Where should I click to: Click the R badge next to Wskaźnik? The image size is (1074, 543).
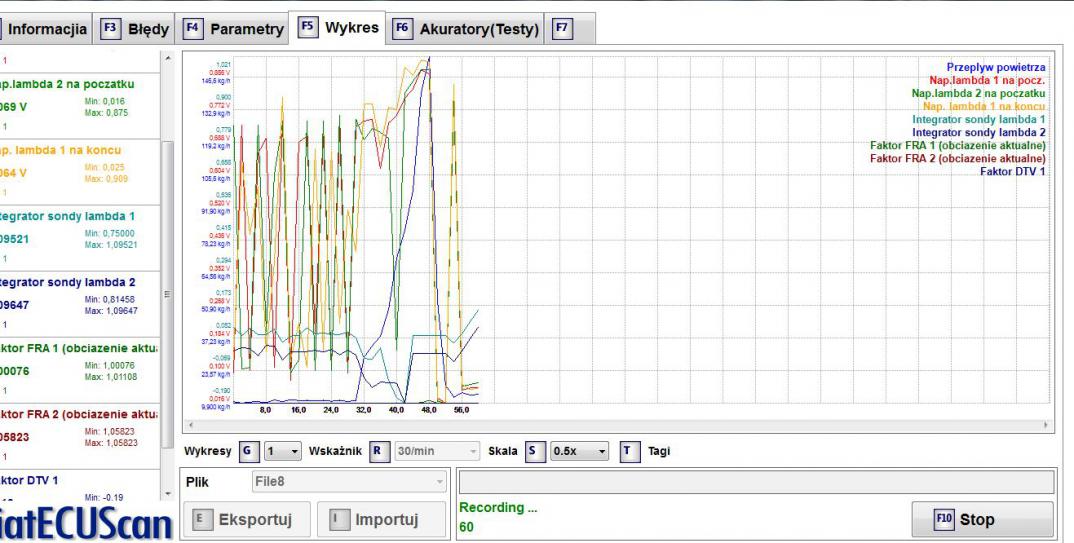(377, 451)
